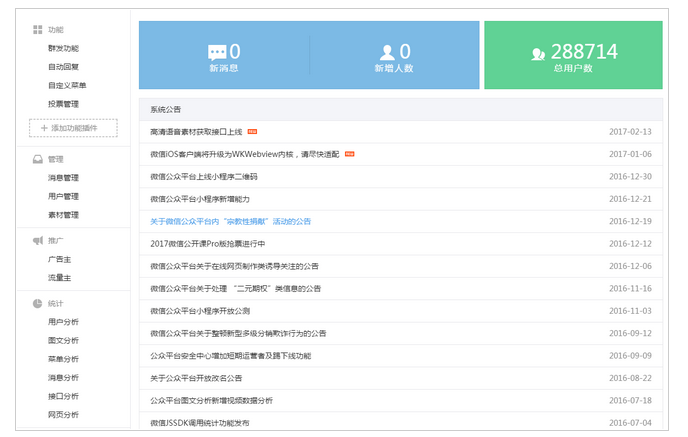This screenshot has width=688, height=437.
Task: Open 群发功能 in the sidebar
Action: pyautogui.click(x=63, y=48)
